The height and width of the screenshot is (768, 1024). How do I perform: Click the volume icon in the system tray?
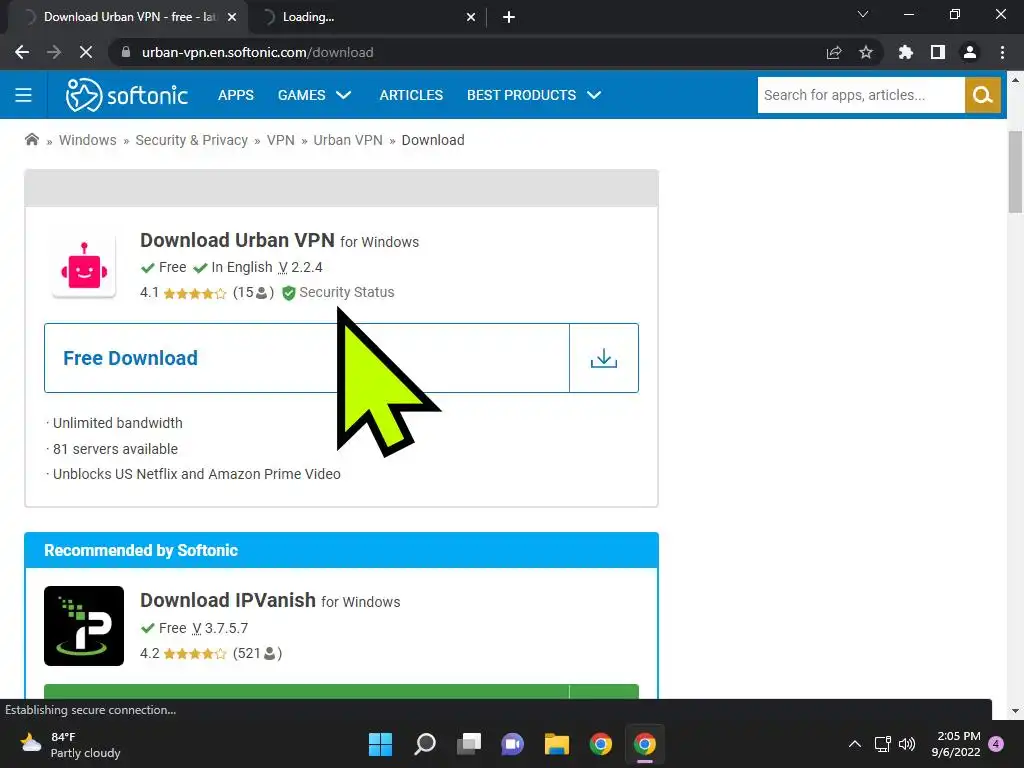tap(906, 744)
